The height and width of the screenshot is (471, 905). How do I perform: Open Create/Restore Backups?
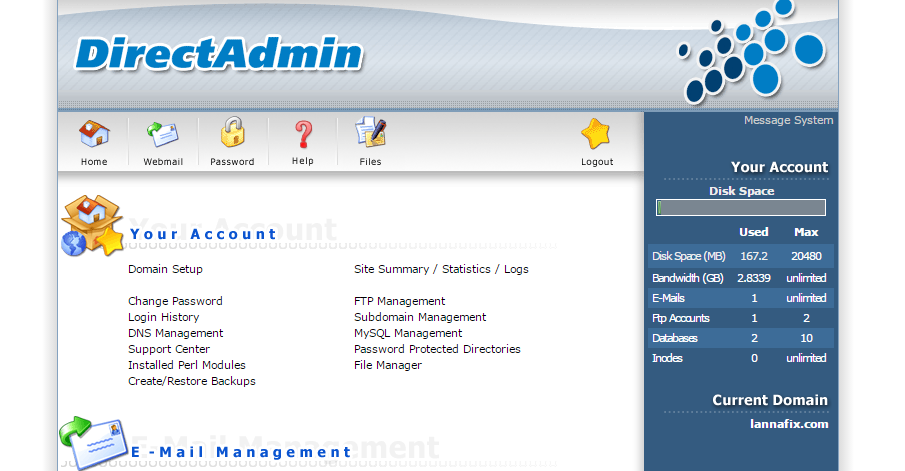192,381
